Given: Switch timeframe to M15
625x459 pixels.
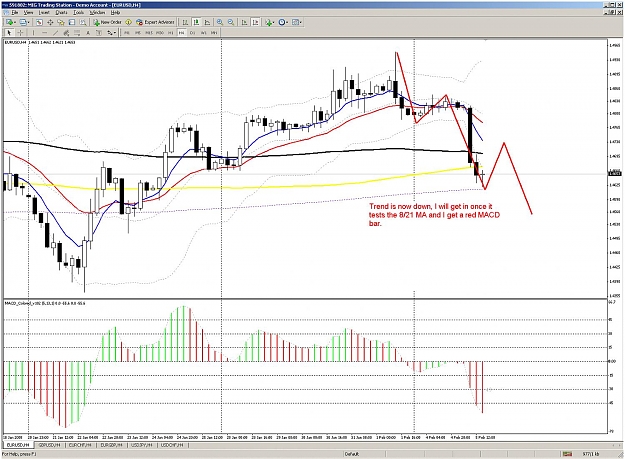Looking at the screenshot, I should 149,33.
